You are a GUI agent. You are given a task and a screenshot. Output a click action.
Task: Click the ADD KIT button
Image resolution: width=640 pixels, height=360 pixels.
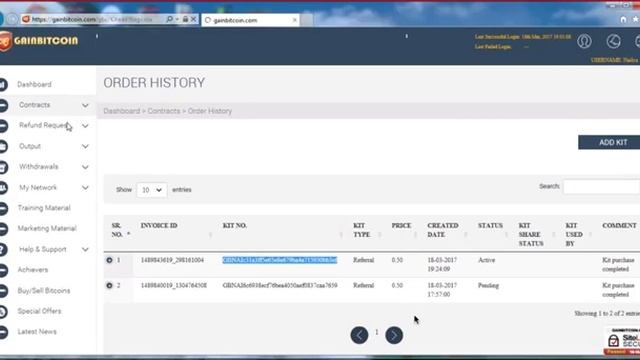pyautogui.click(x=609, y=142)
